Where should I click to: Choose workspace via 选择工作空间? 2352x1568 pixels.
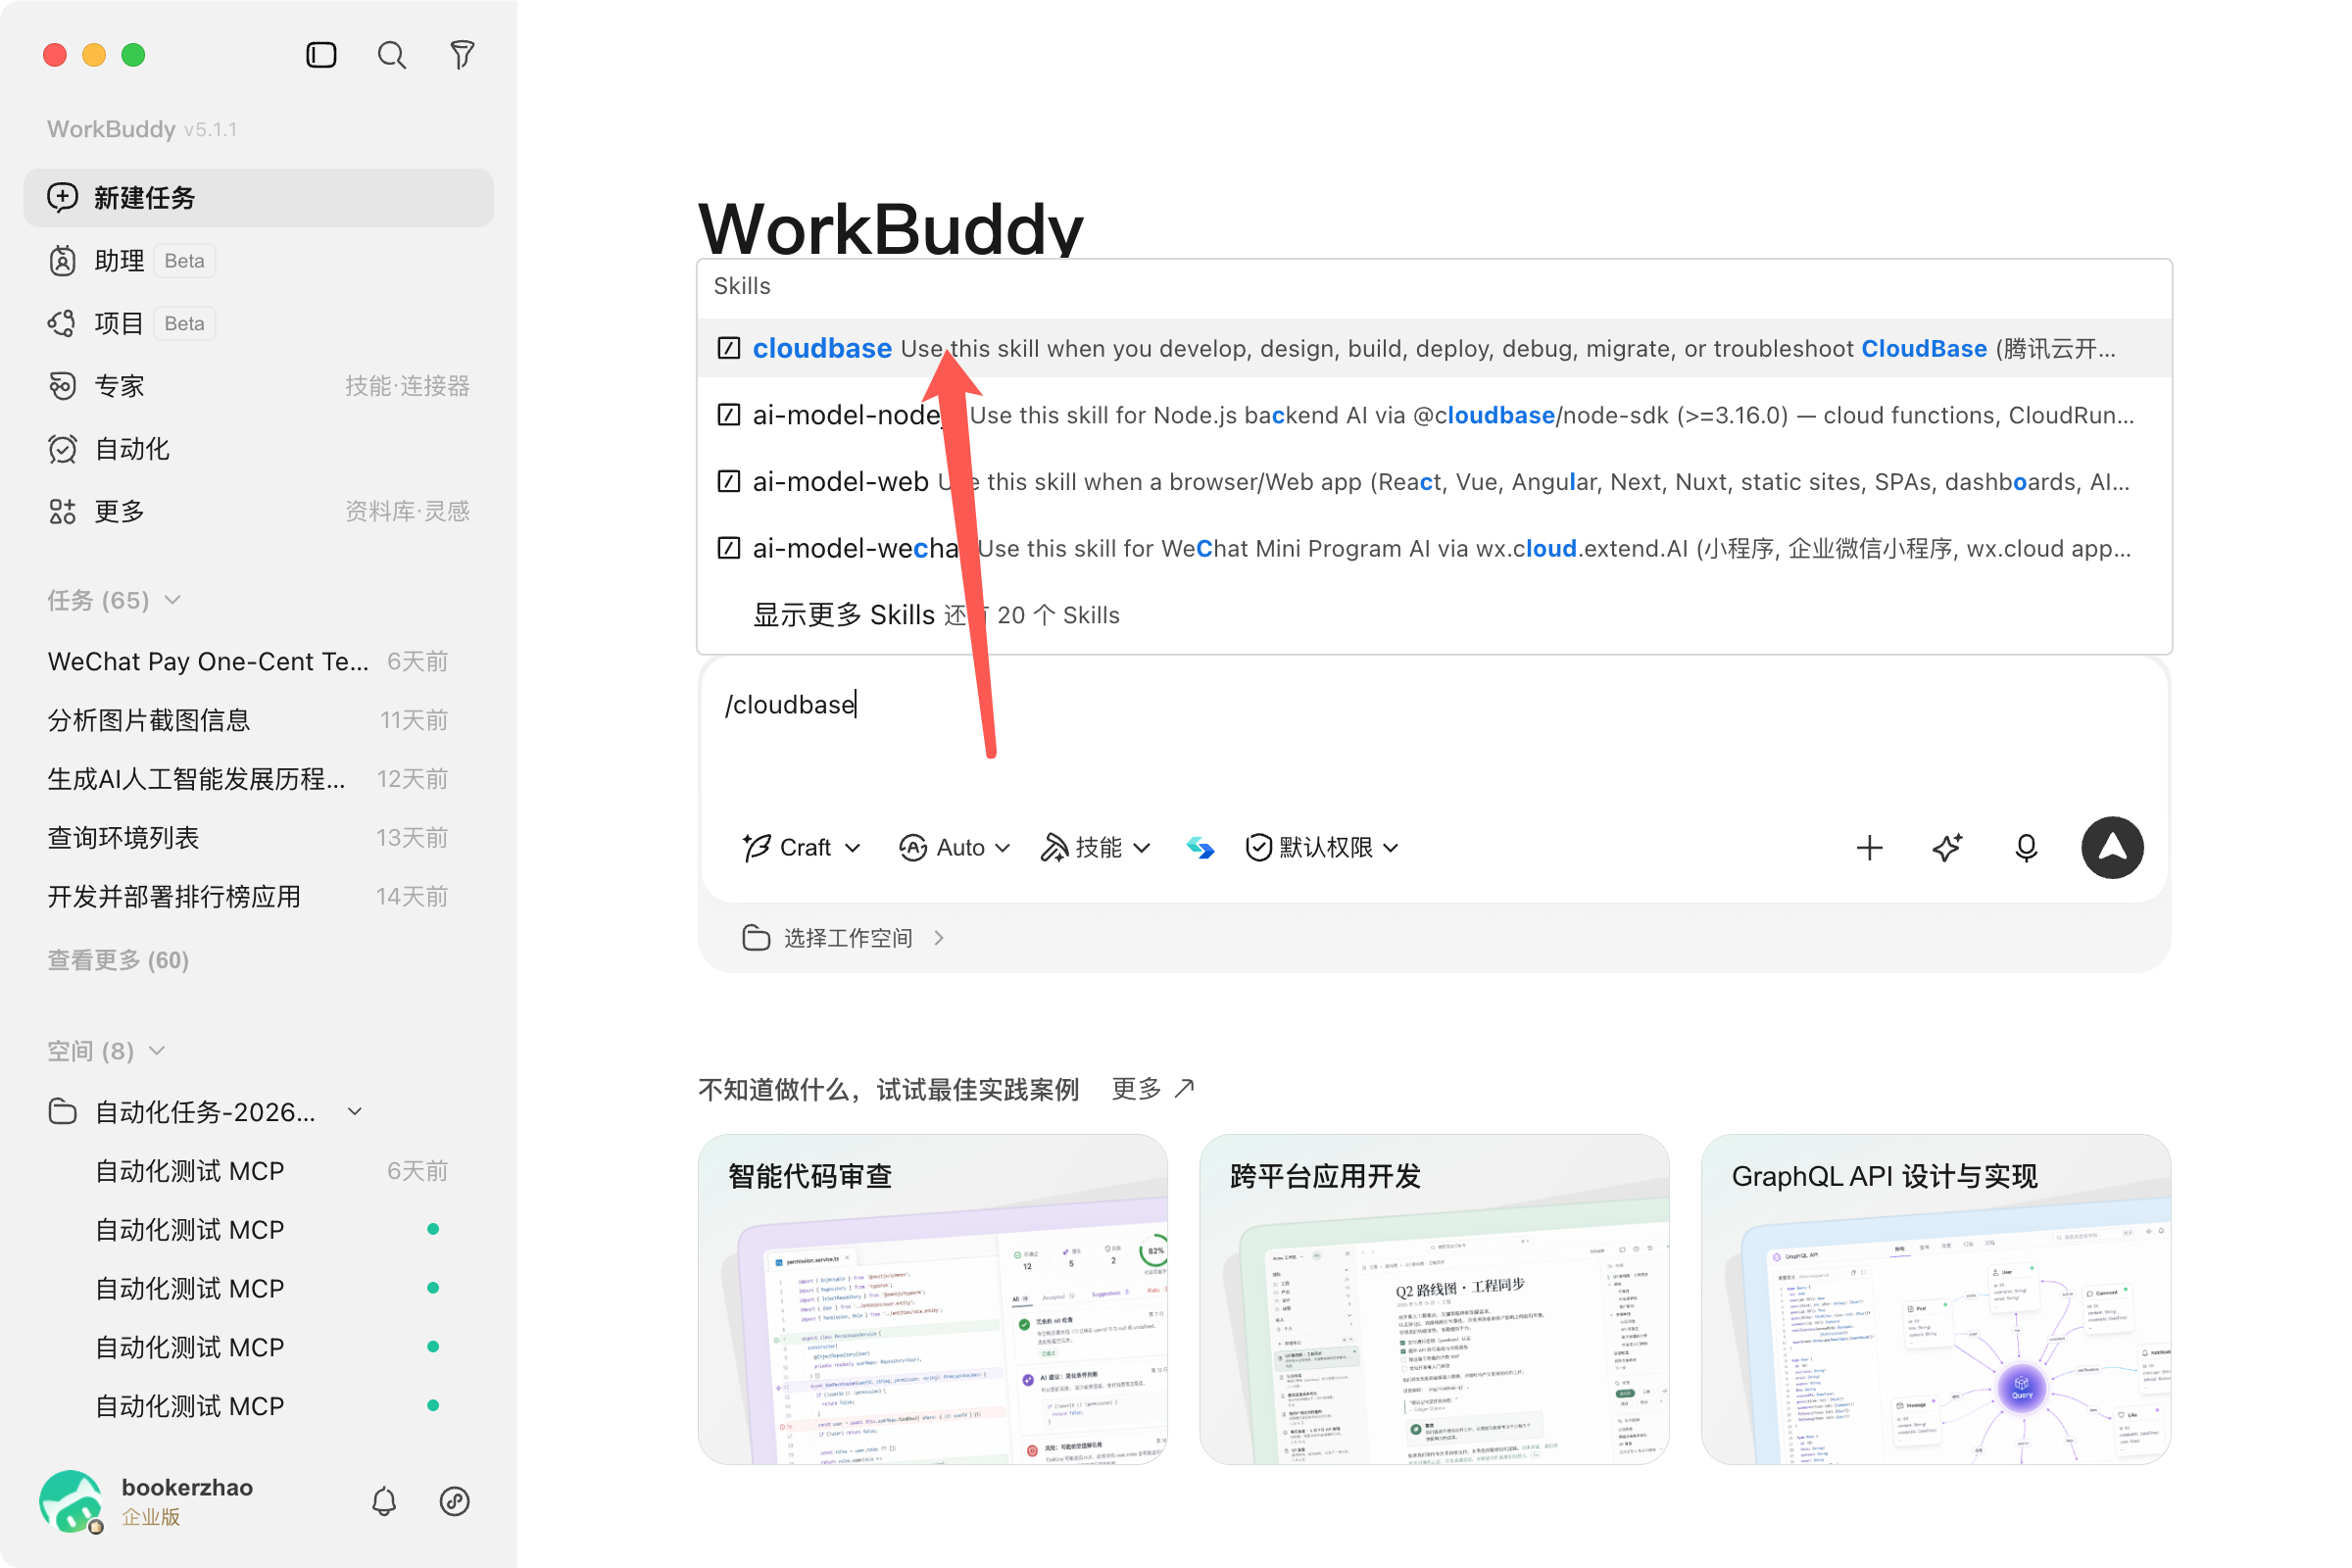[x=844, y=938]
